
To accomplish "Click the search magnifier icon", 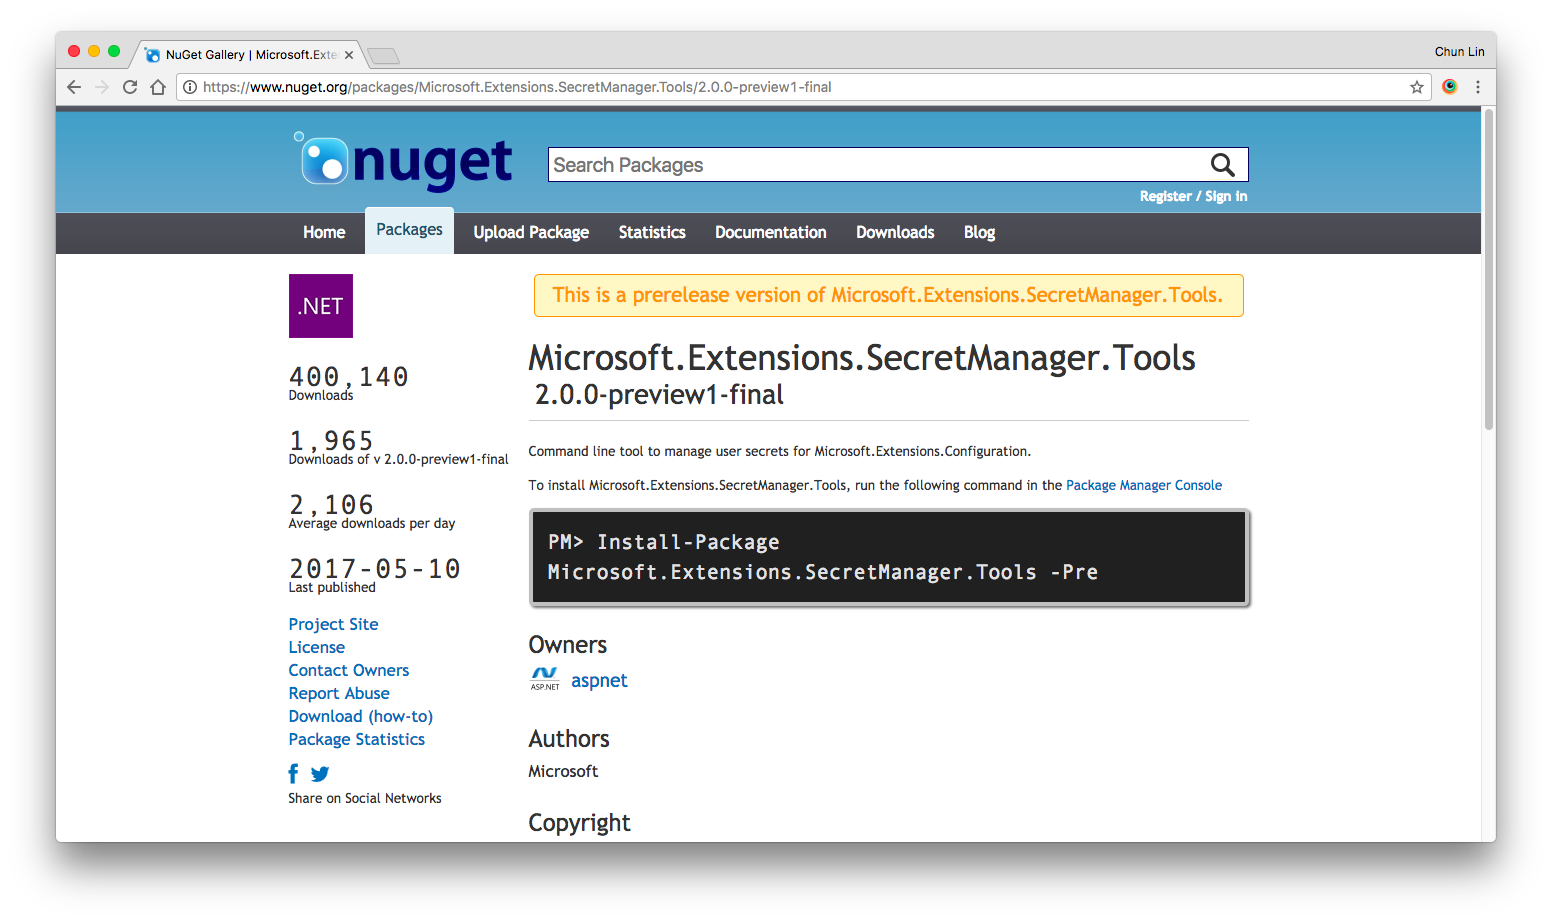I will (1222, 165).
